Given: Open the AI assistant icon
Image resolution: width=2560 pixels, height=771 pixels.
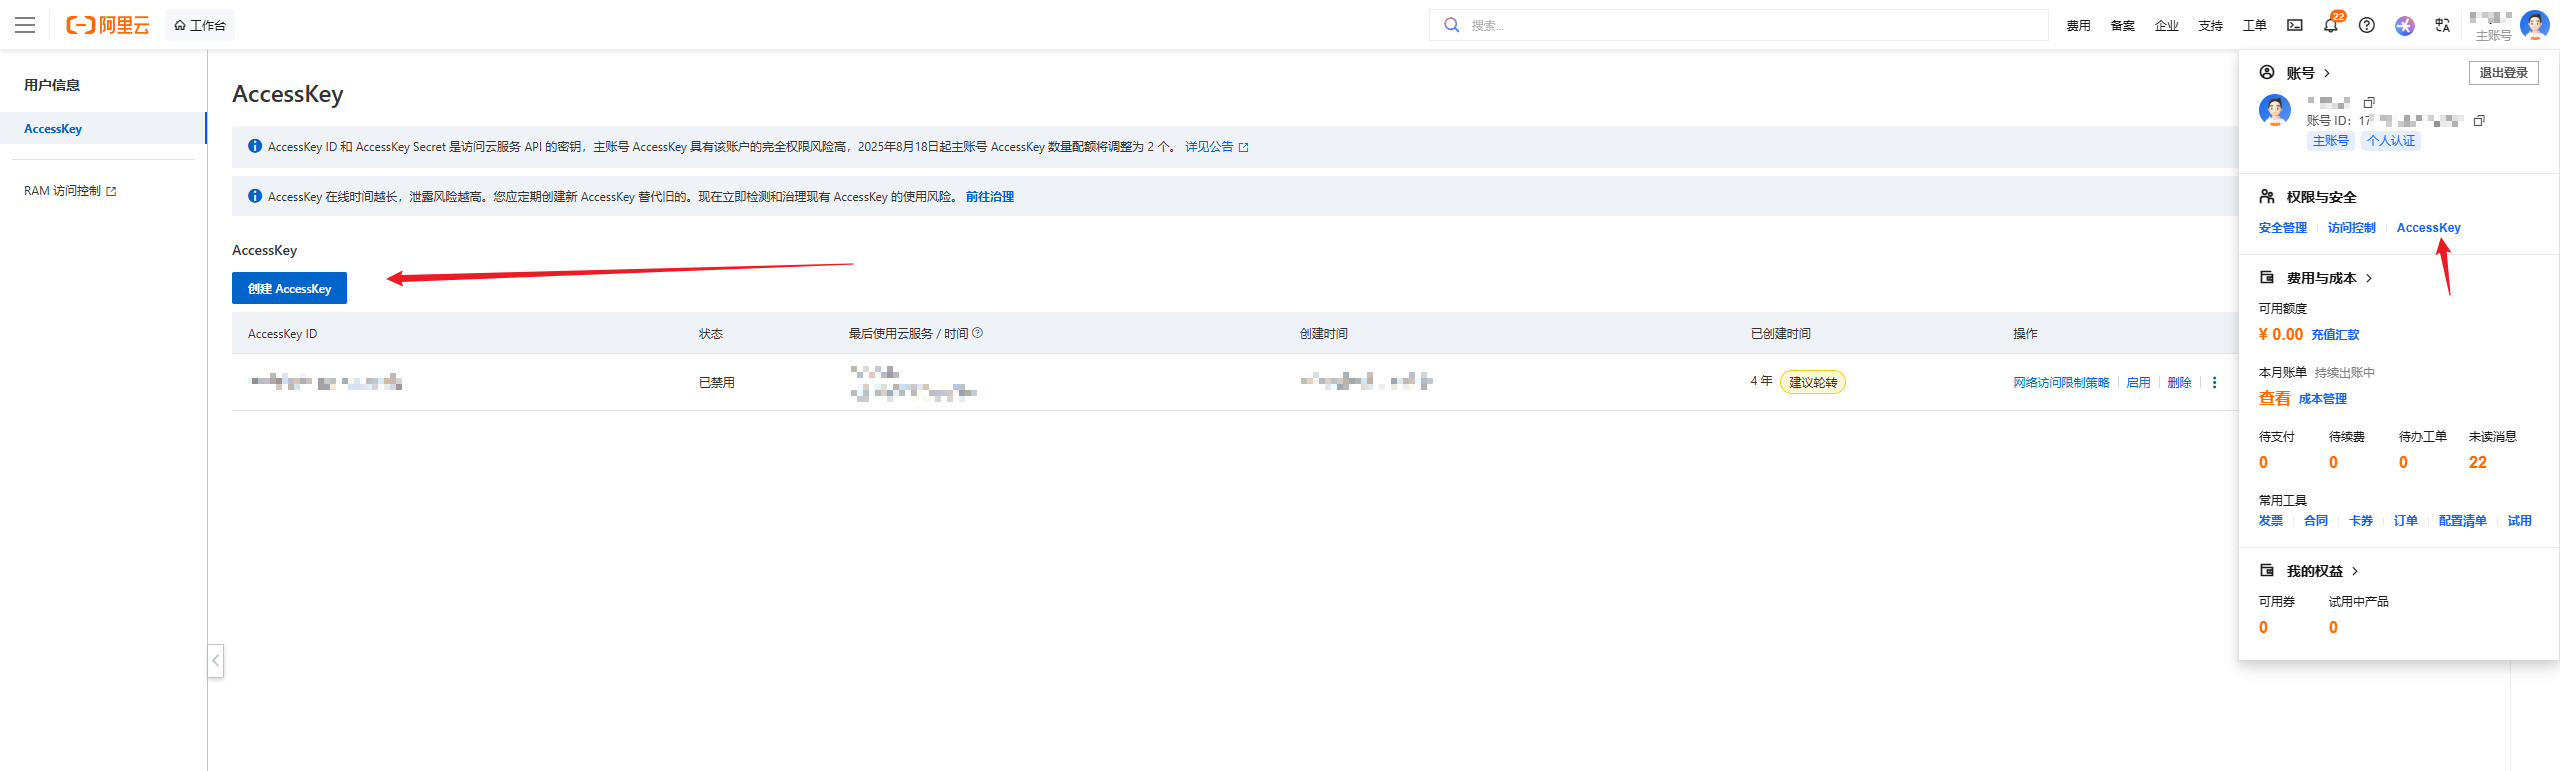Looking at the screenshot, I should [x=2405, y=26].
